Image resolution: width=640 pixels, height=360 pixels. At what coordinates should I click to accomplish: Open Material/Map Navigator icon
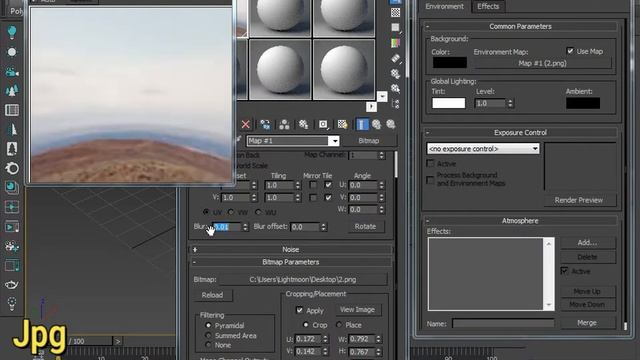(x=395, y=103)
